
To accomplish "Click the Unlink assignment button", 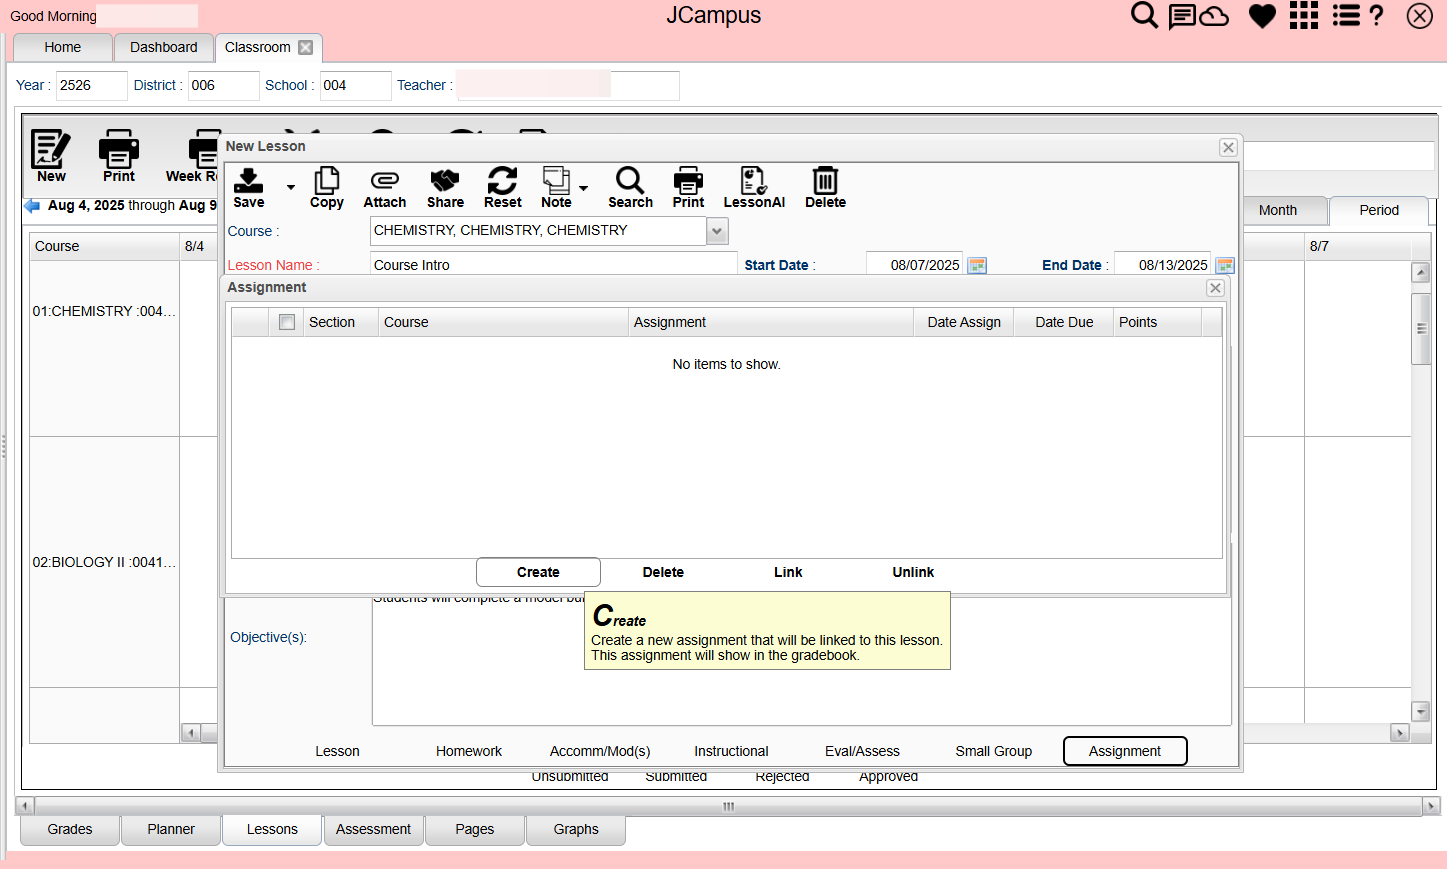I will pos(913,572).
